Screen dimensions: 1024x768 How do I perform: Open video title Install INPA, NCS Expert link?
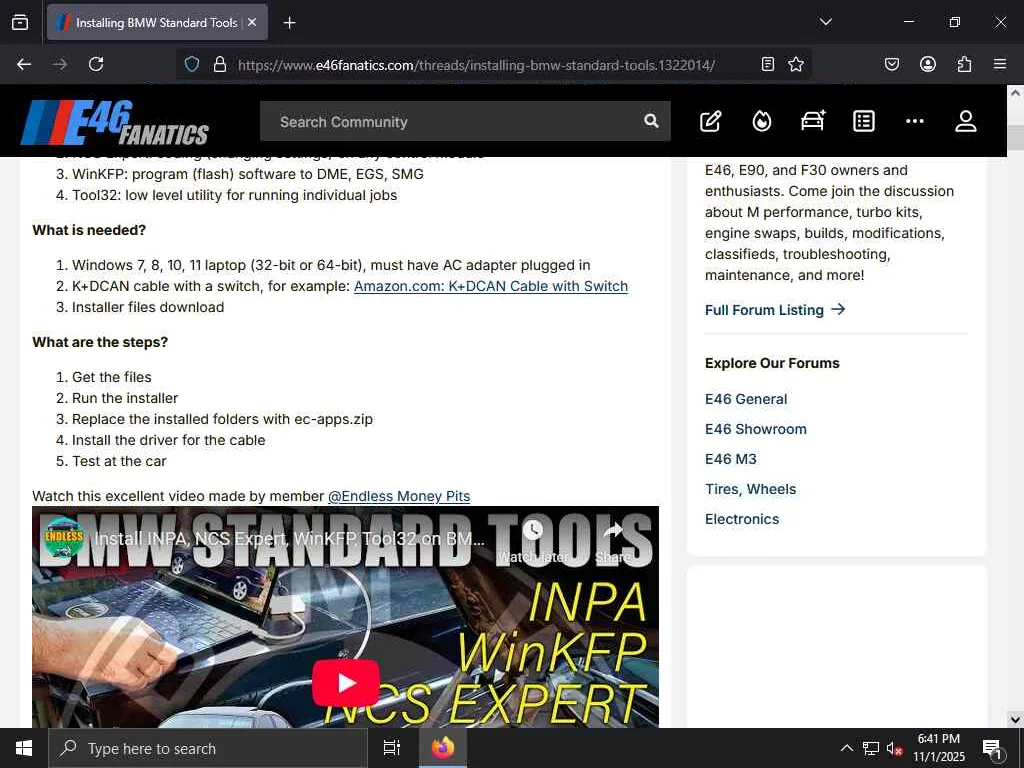(x=289, y=539)
